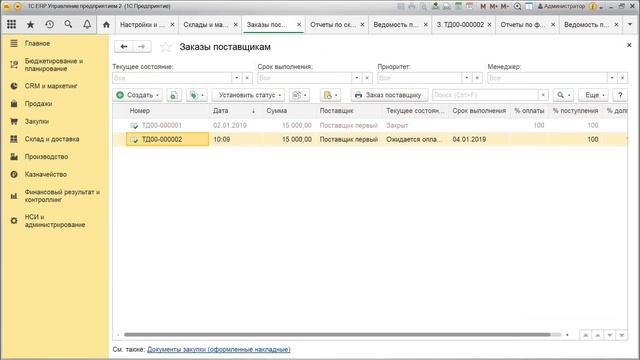Jump to first record using list arrow
Screen dimensions: 640x360
pyautogui.click(x=585, y=335)
